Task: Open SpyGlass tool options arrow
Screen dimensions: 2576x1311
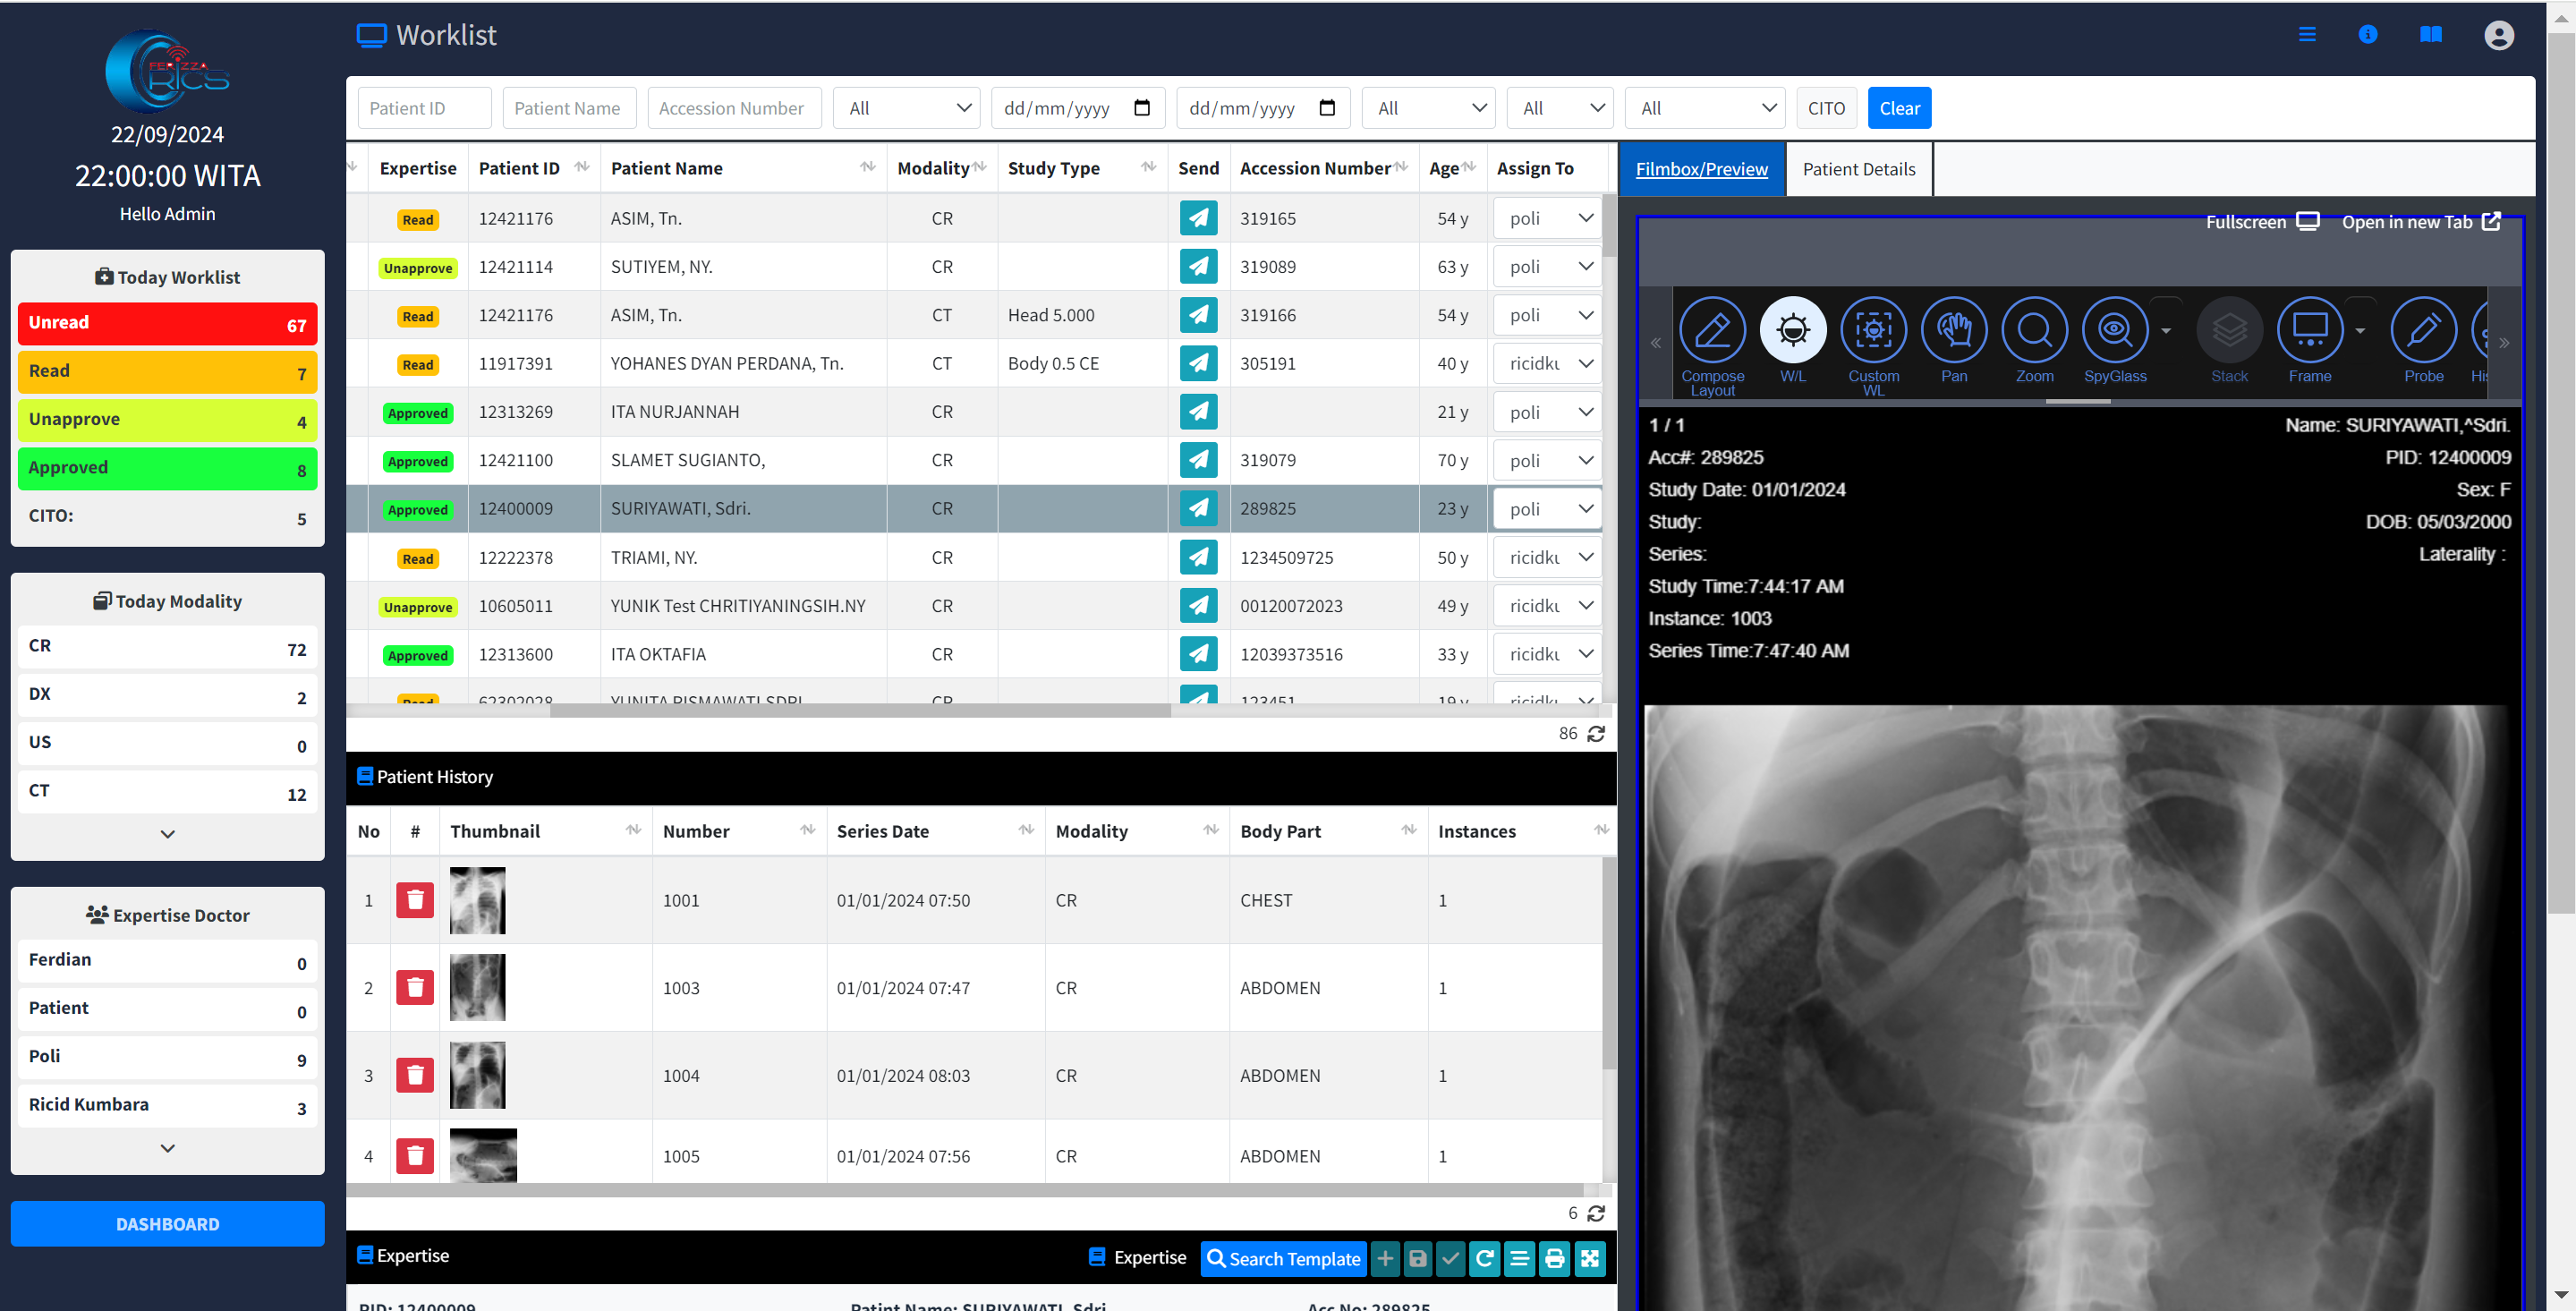Action: point(2165,331)
